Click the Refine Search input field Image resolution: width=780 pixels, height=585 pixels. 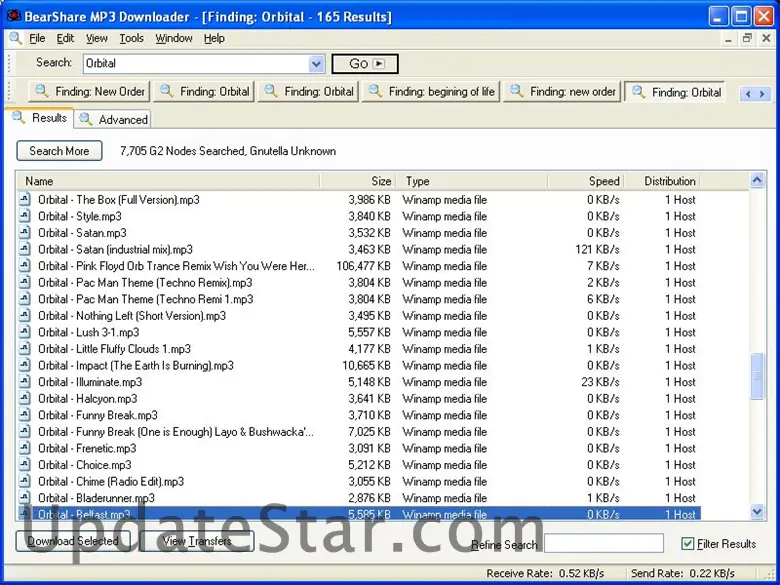click(x=603, y=544)
